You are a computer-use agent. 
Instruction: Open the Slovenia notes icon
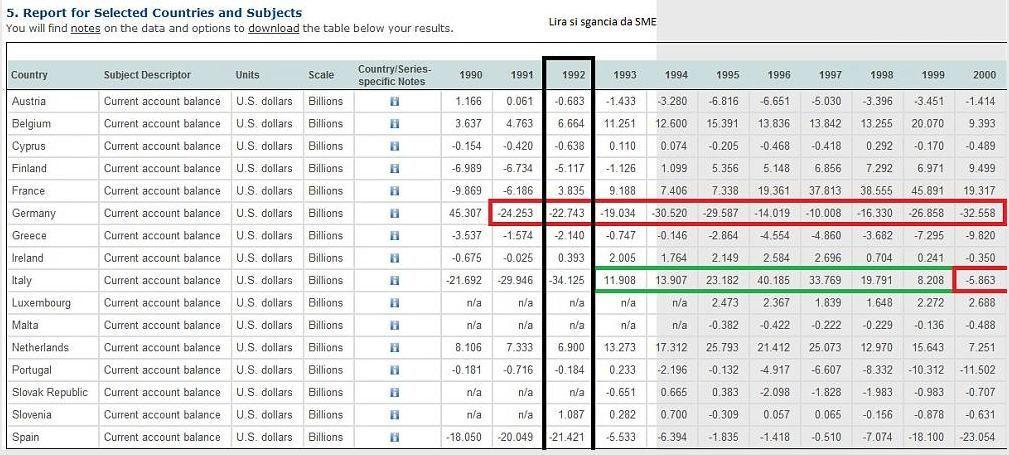395,415
